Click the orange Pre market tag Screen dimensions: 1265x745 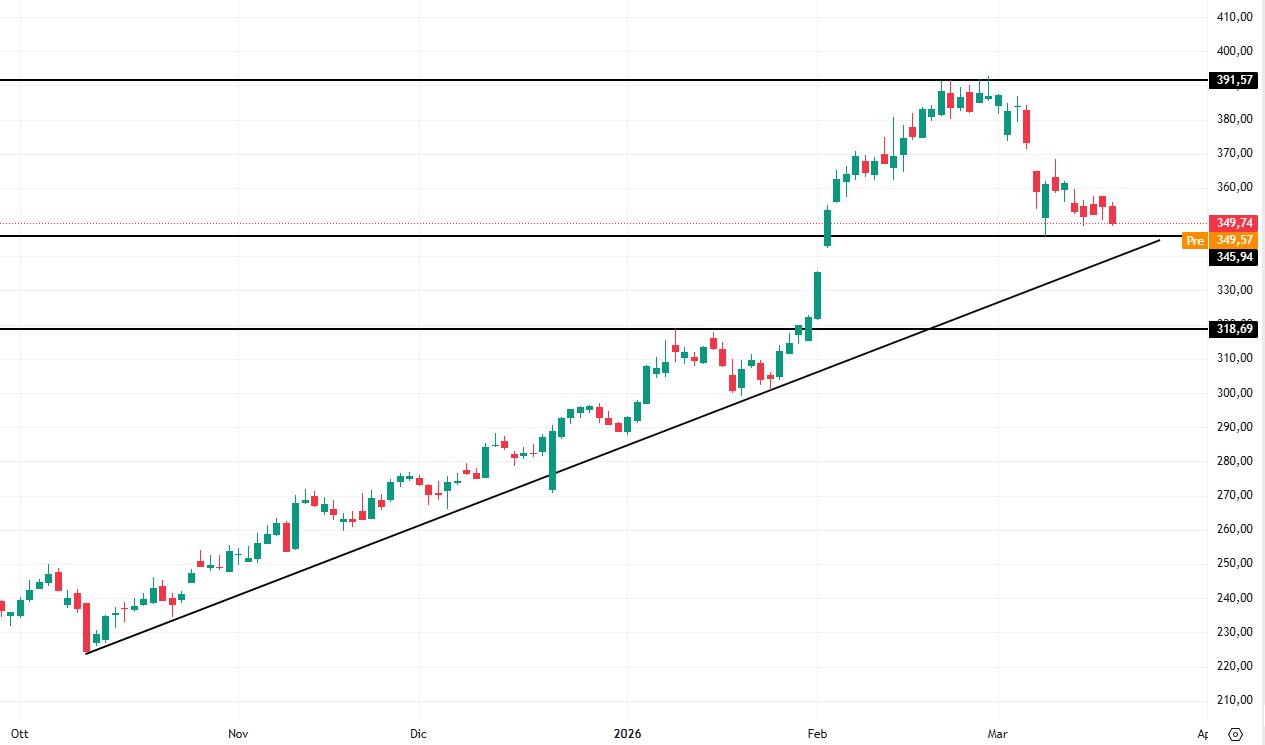tap(1194, 240)
